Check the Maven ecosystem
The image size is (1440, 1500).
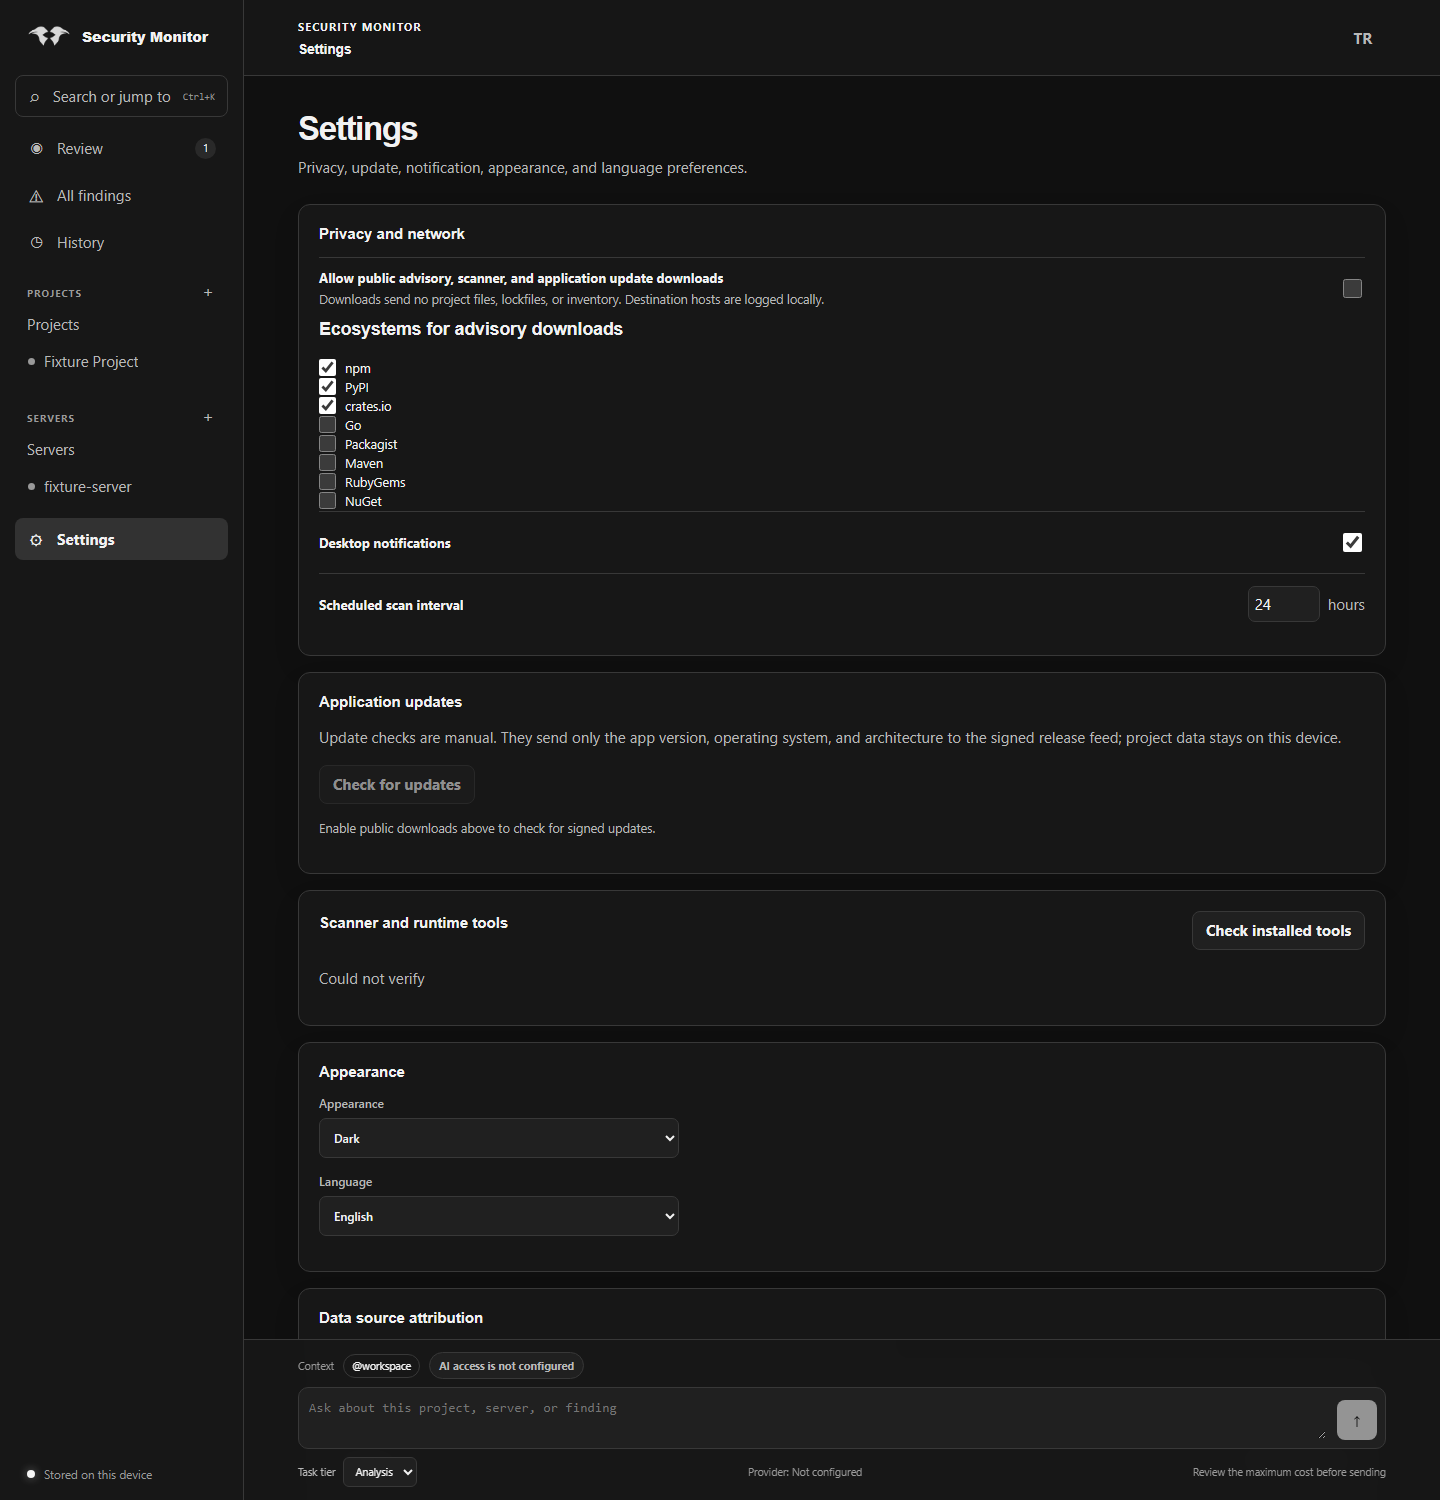pyautogui.click(x=328, y=463)
